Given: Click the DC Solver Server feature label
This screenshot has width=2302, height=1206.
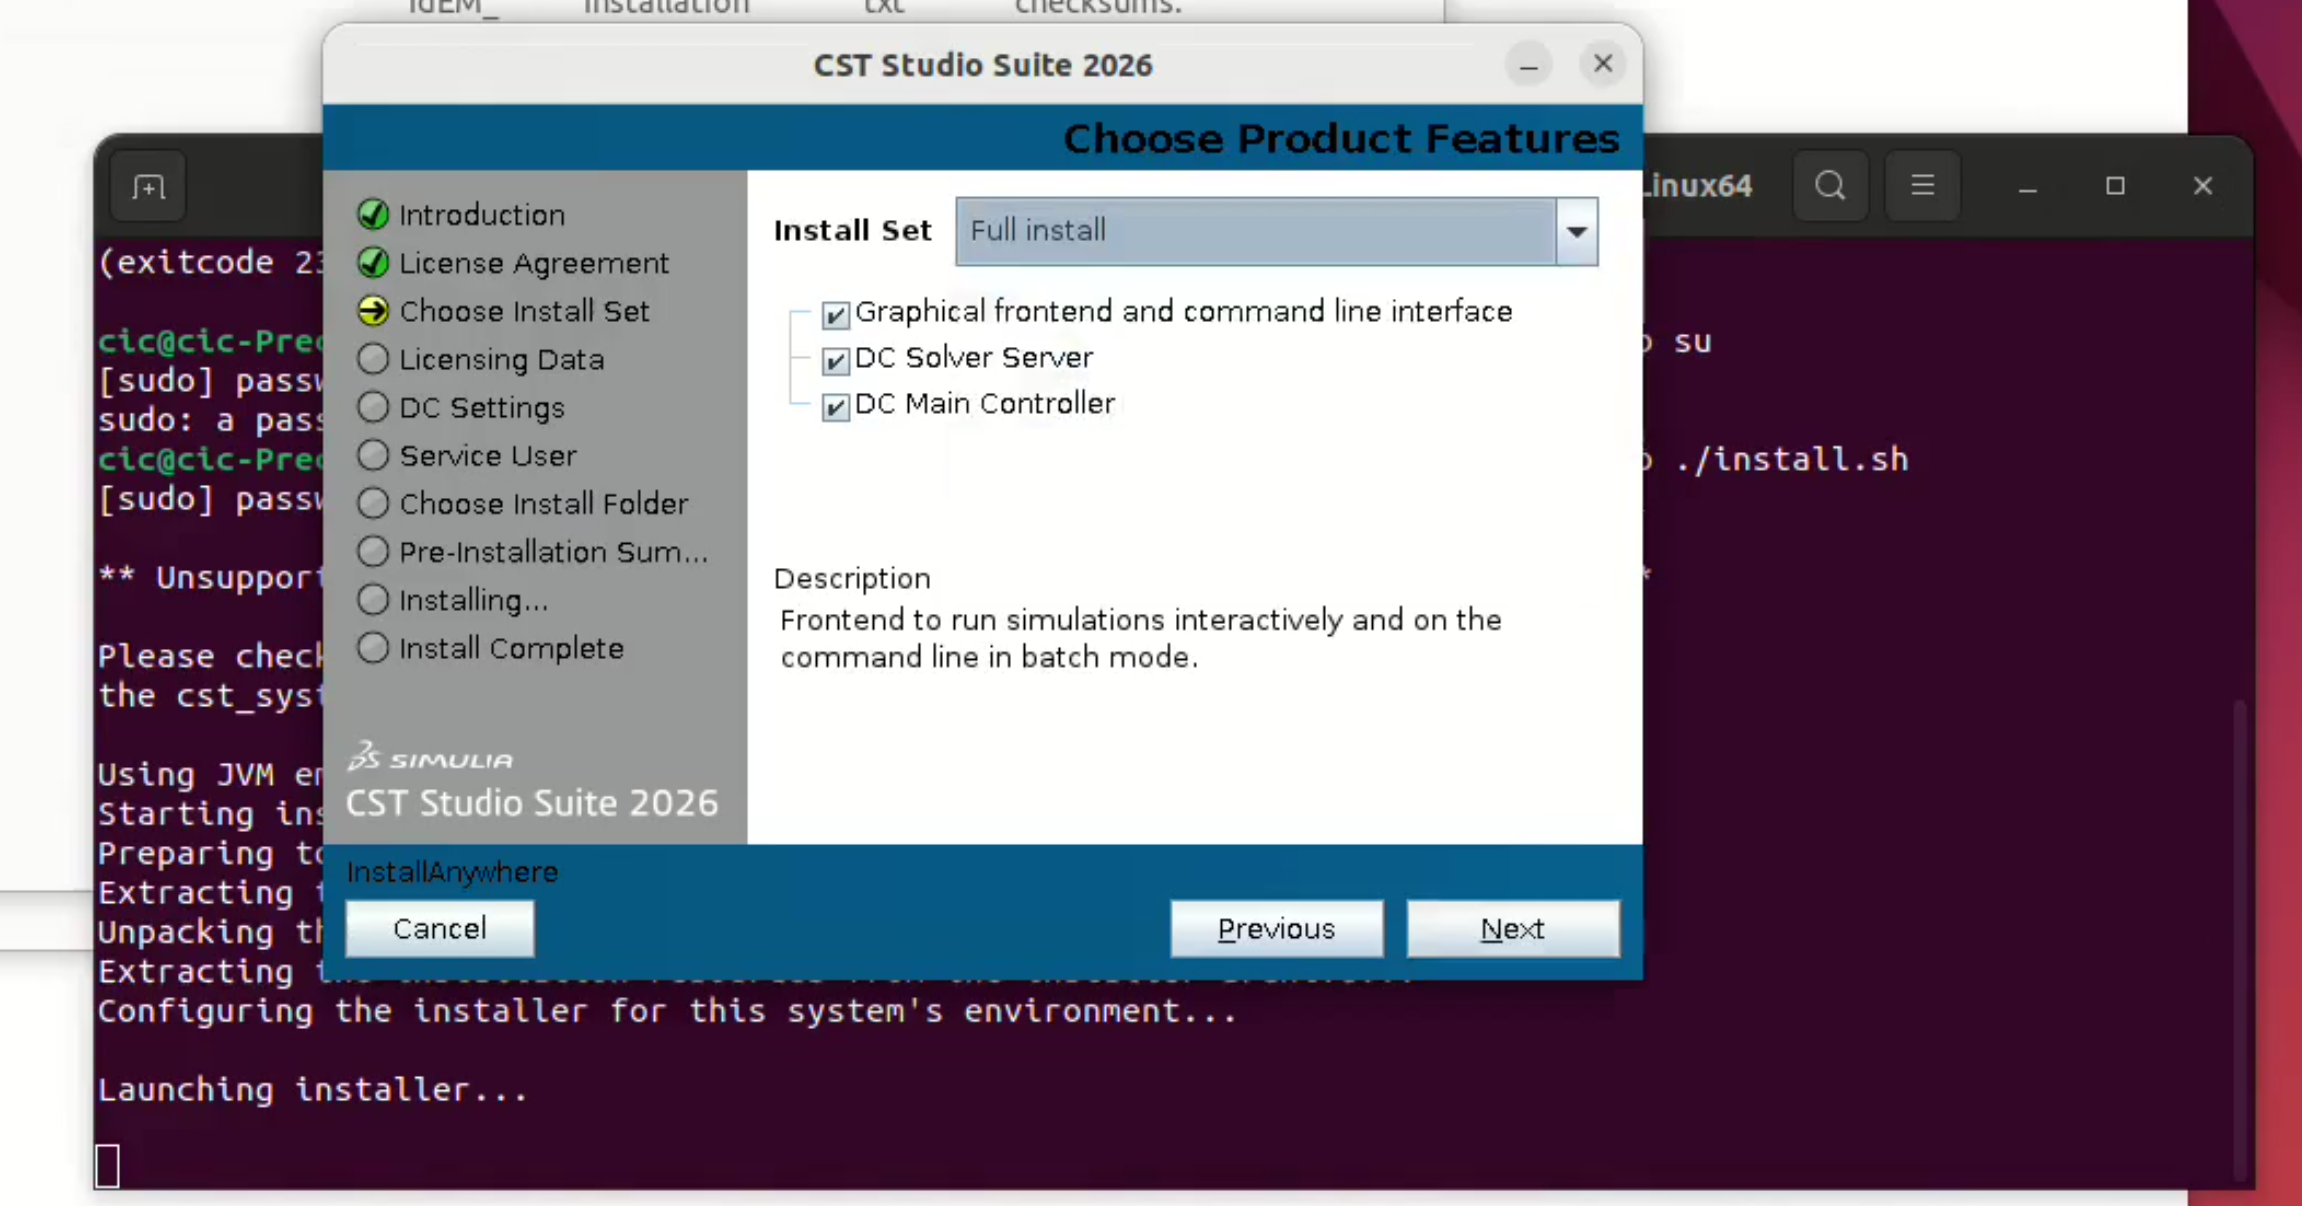Looking at the screenshot, I should [974, 357].
